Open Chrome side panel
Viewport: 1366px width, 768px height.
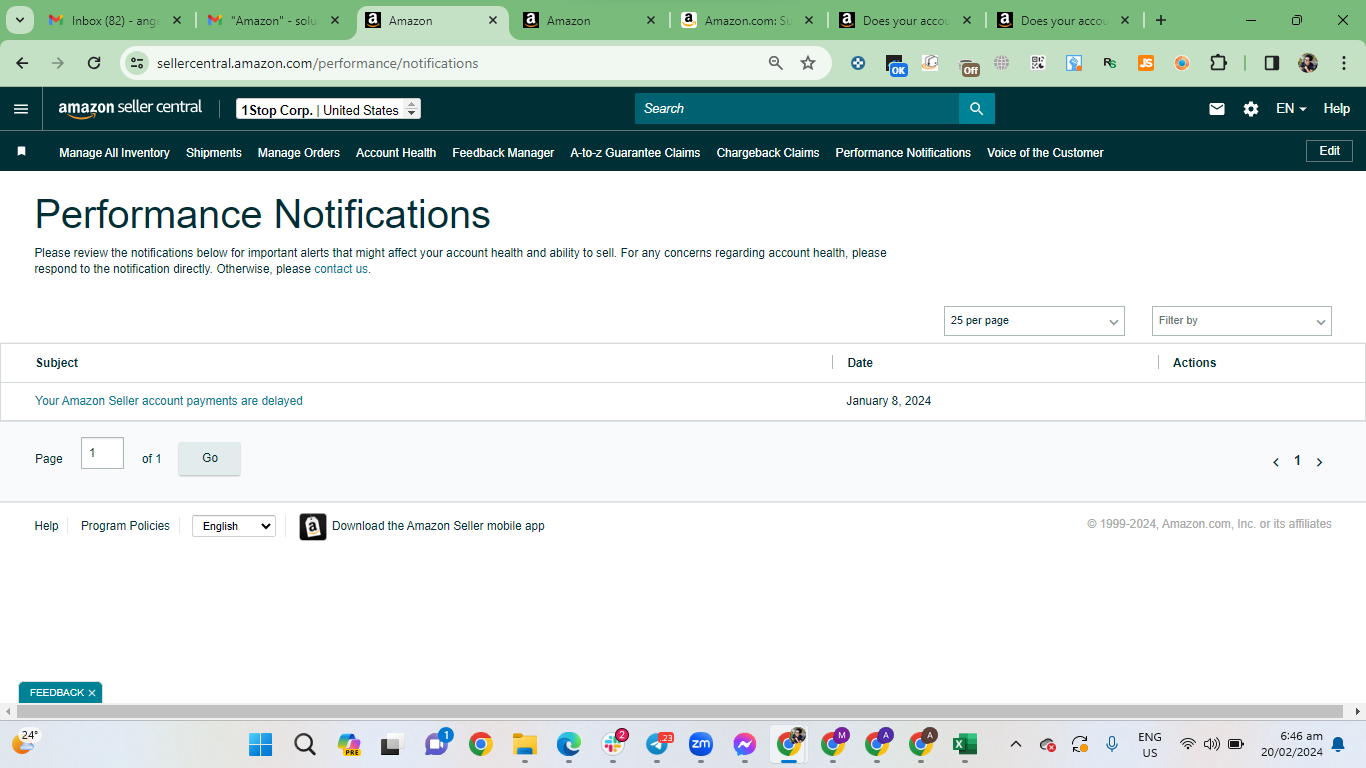[x=1272, y=63]
